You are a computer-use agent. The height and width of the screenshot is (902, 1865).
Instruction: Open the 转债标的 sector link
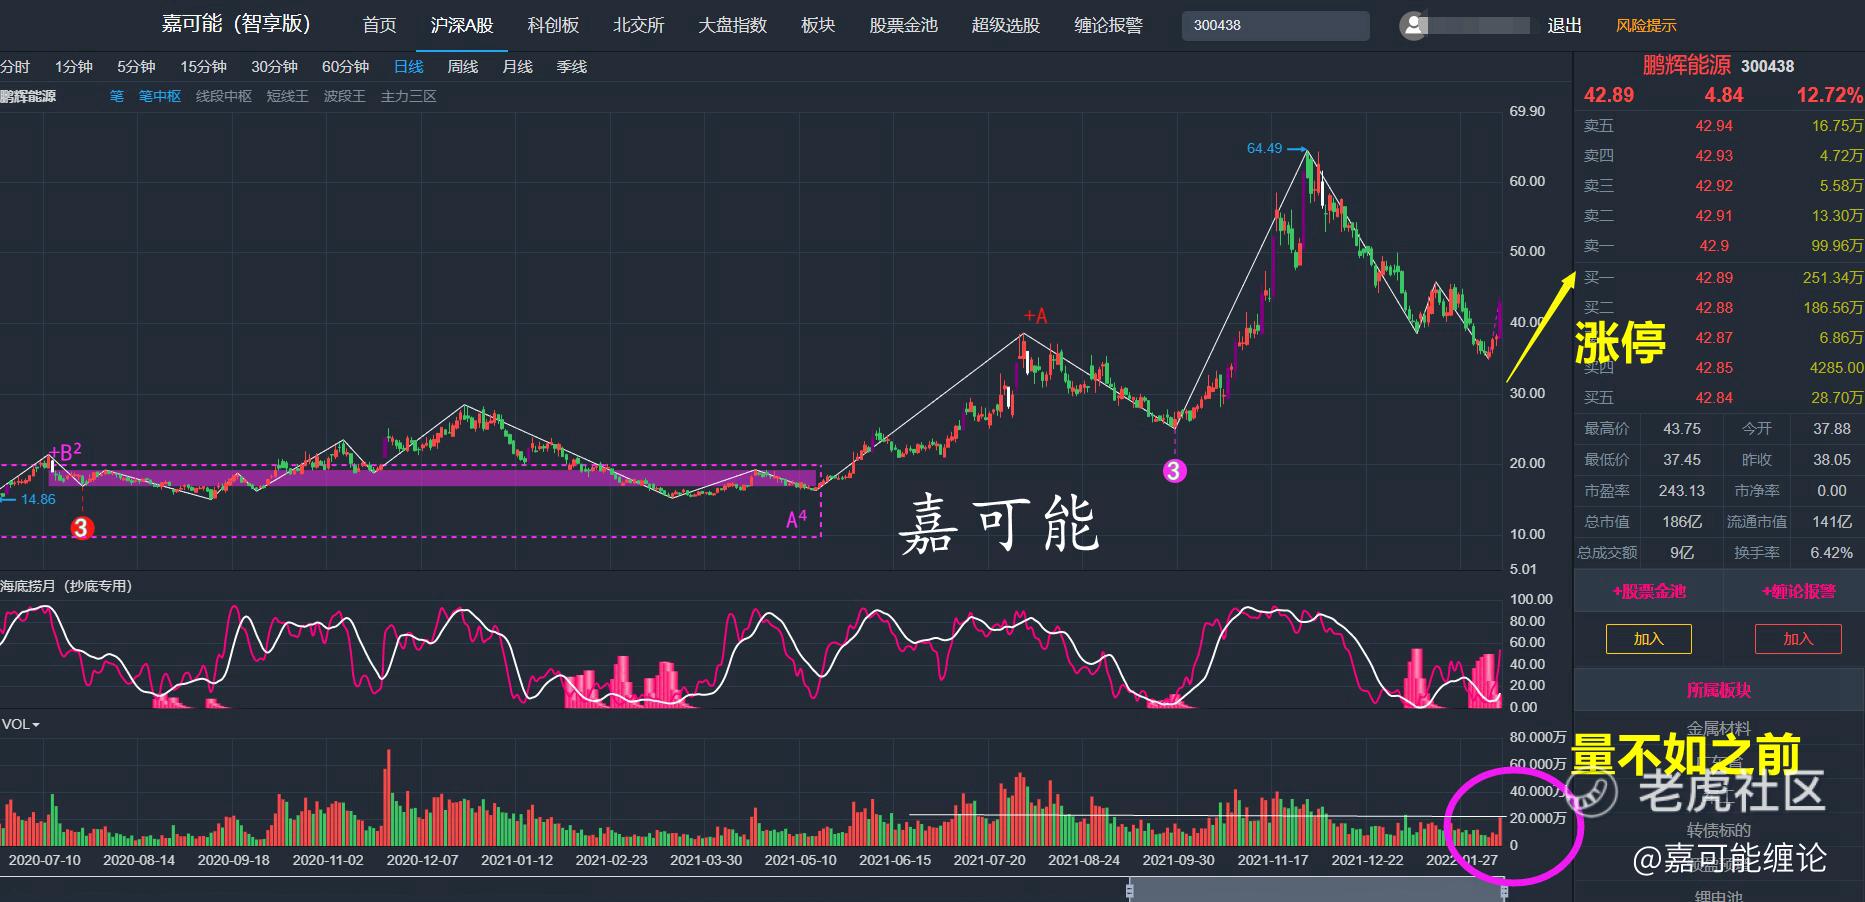1719,830
